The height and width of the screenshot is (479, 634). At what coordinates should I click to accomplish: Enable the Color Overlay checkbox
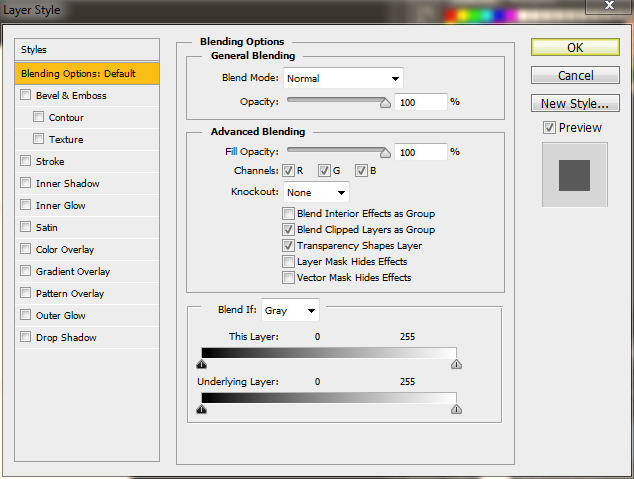point(25,249)
